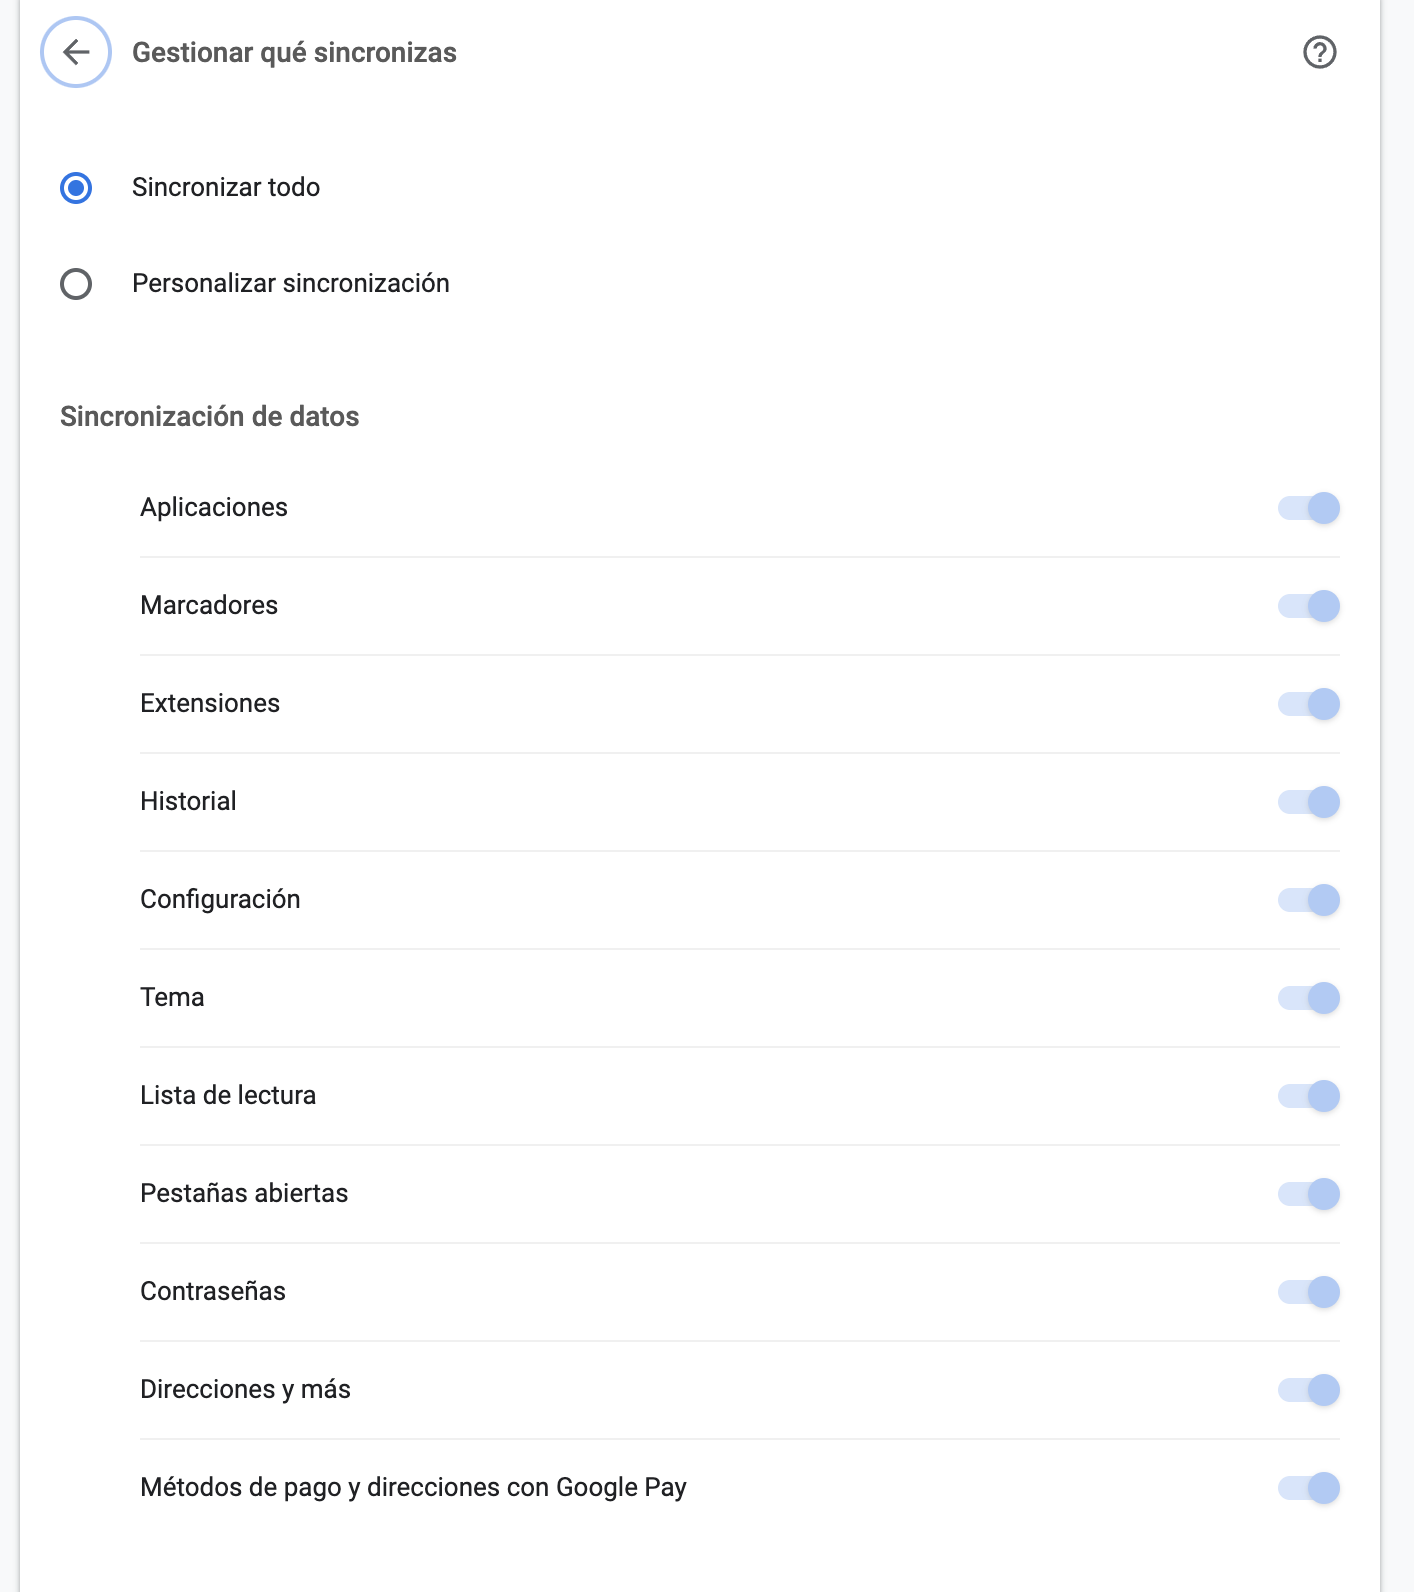Toggle the Contraseñas sync switch
Viewport: 1414px width, 1592px height.
coord(1309,1292)
